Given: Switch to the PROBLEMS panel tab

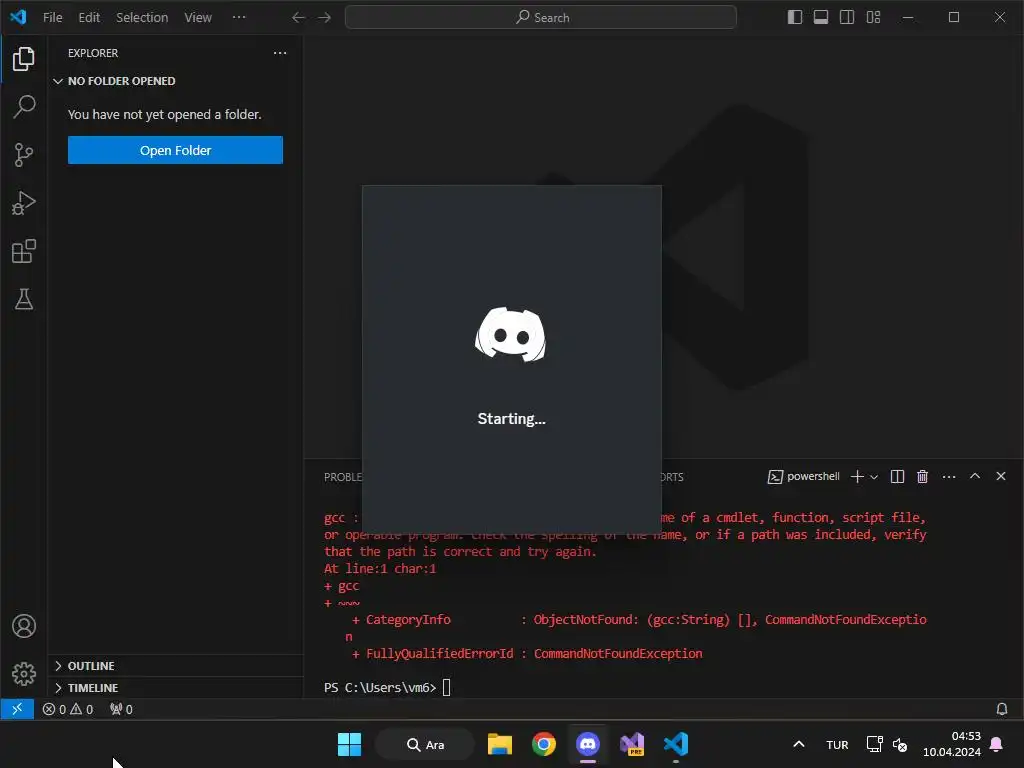Looking at the screenshot, I should coord(343,477).
